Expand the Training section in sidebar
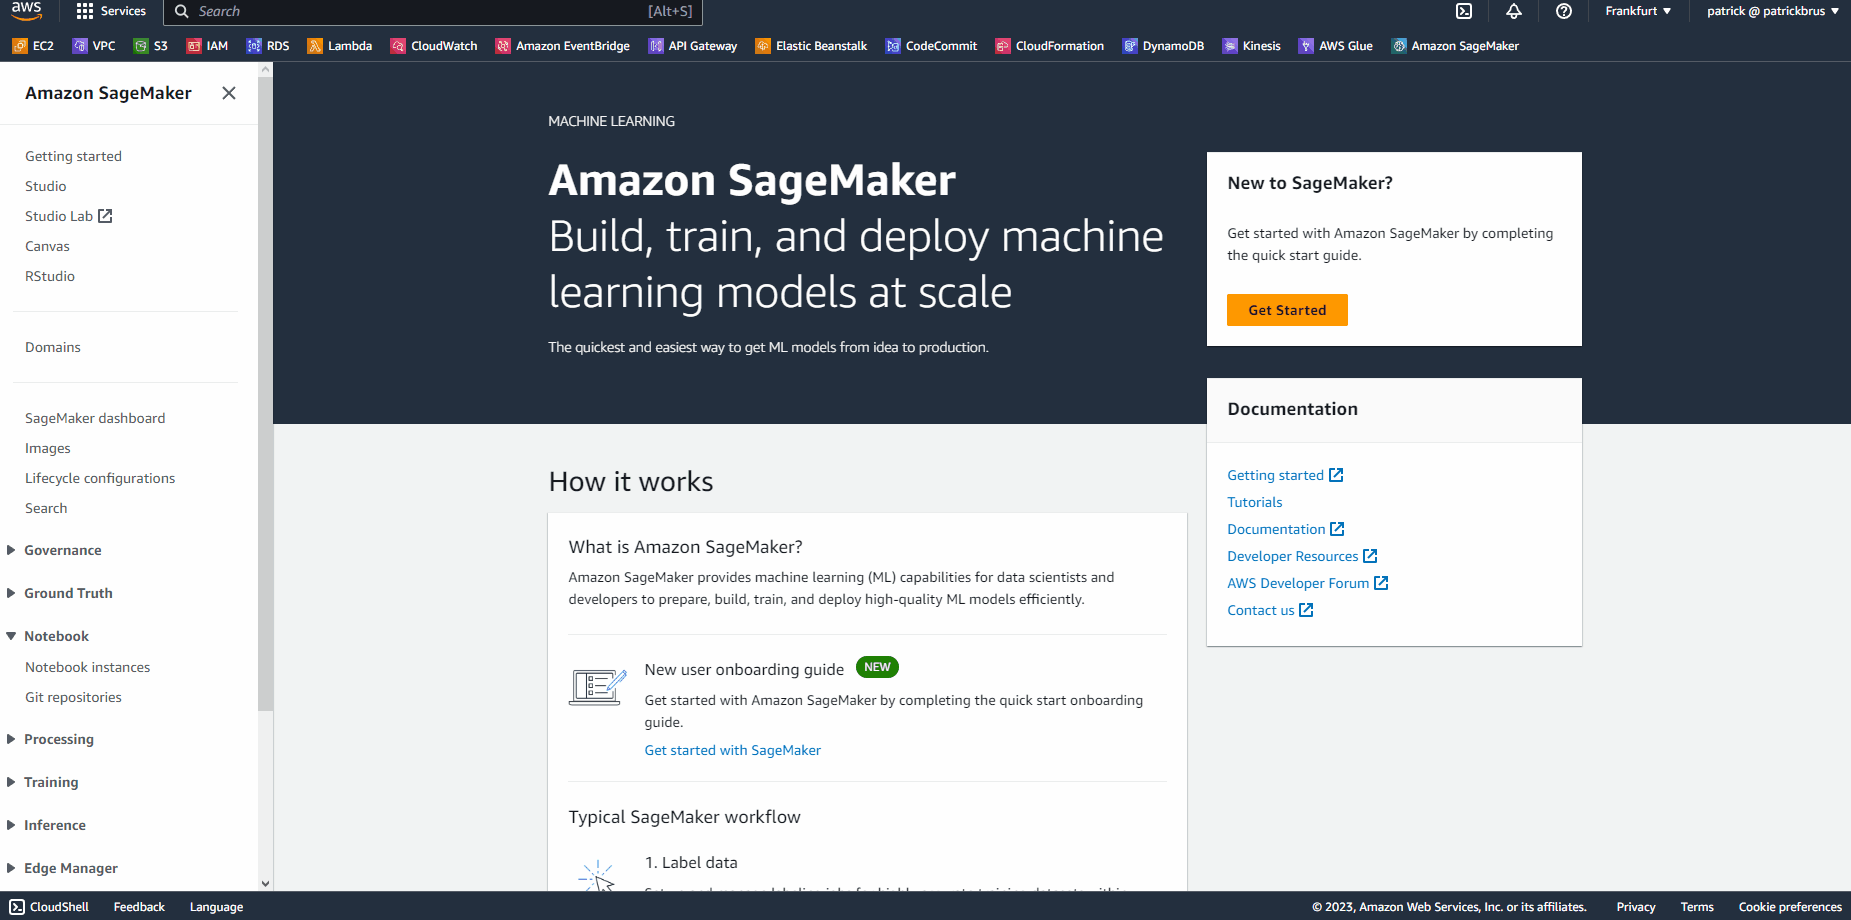Viewport: 1851px width, 920px height. (51, 782)
